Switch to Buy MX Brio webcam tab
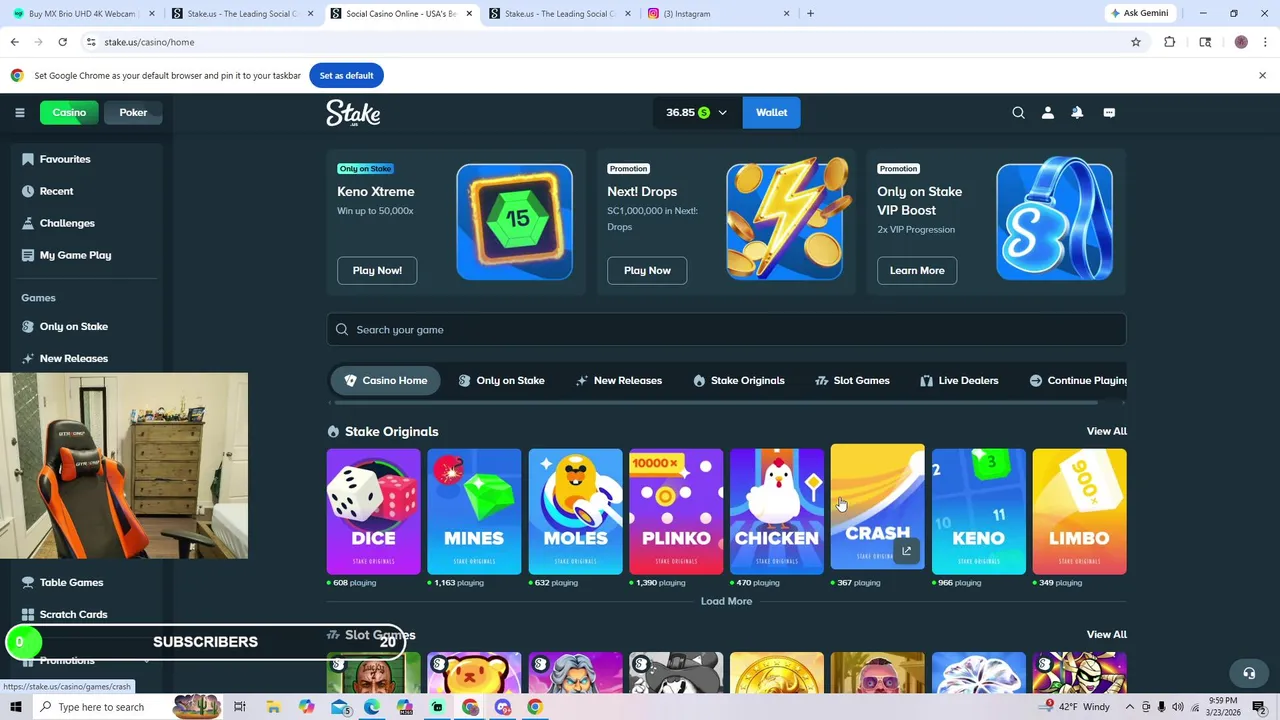1280x720 pixels. pyautogui.click(x=82, y=14)
